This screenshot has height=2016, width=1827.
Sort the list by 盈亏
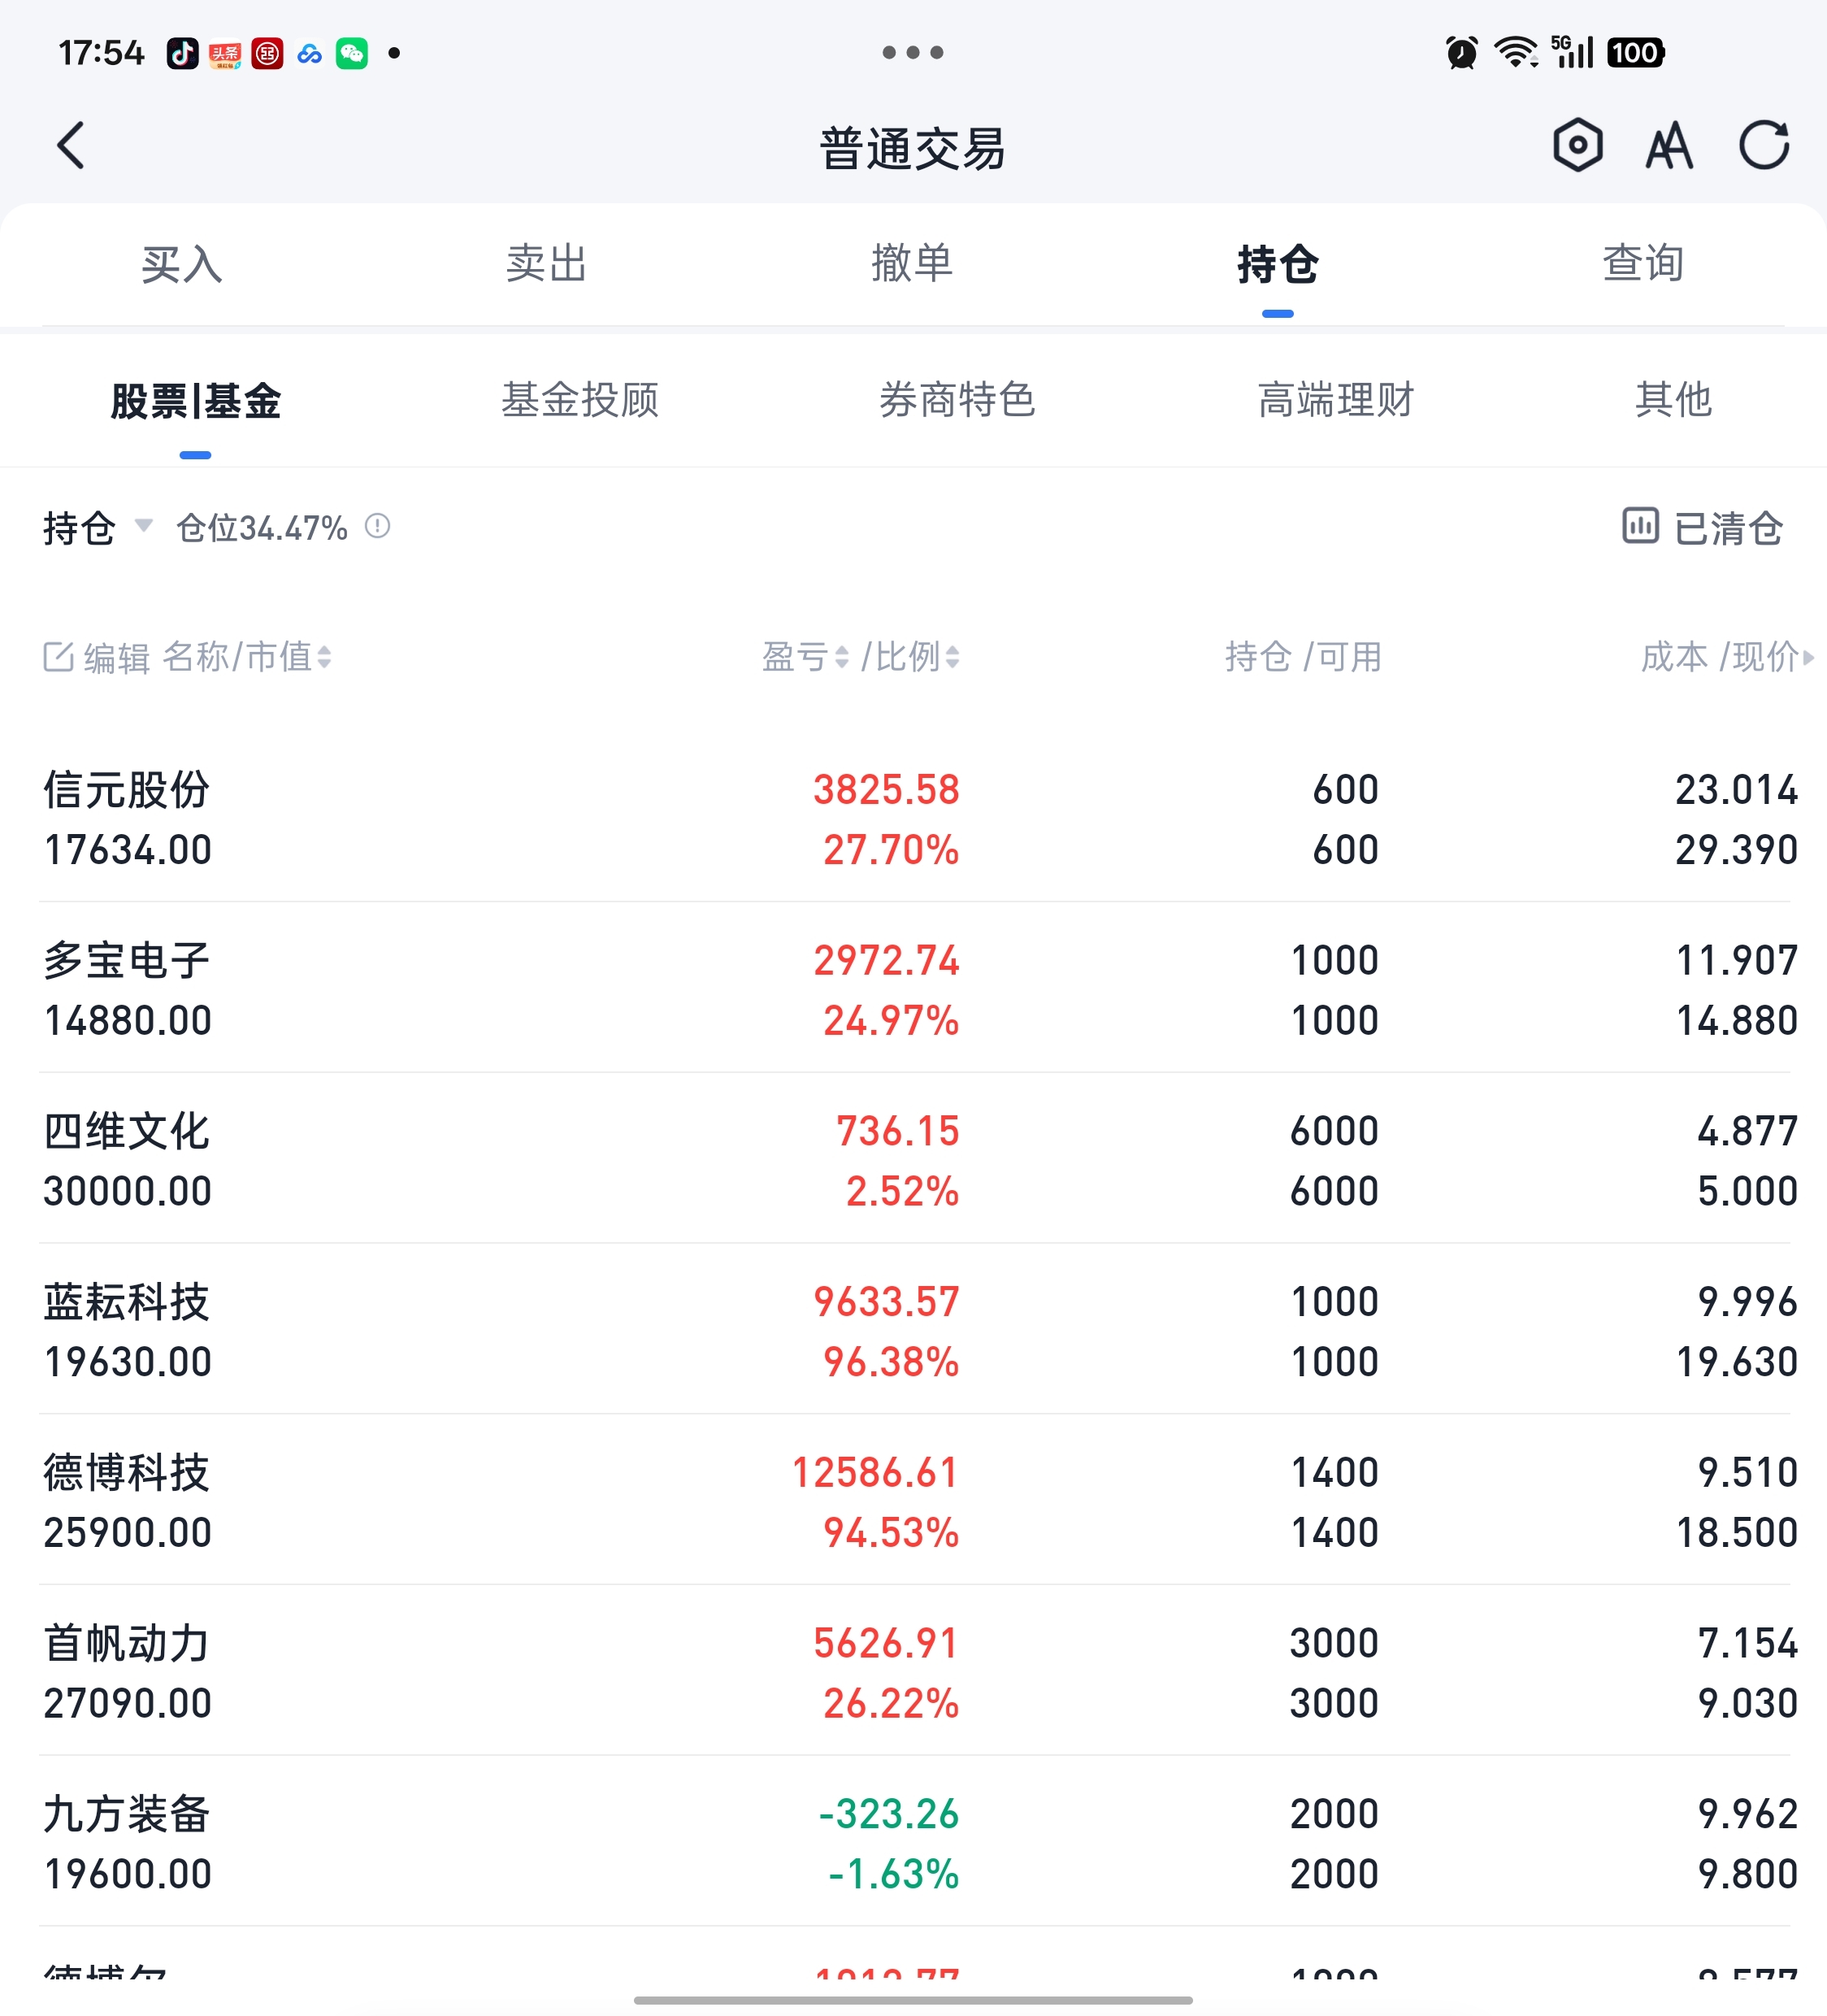806,657
